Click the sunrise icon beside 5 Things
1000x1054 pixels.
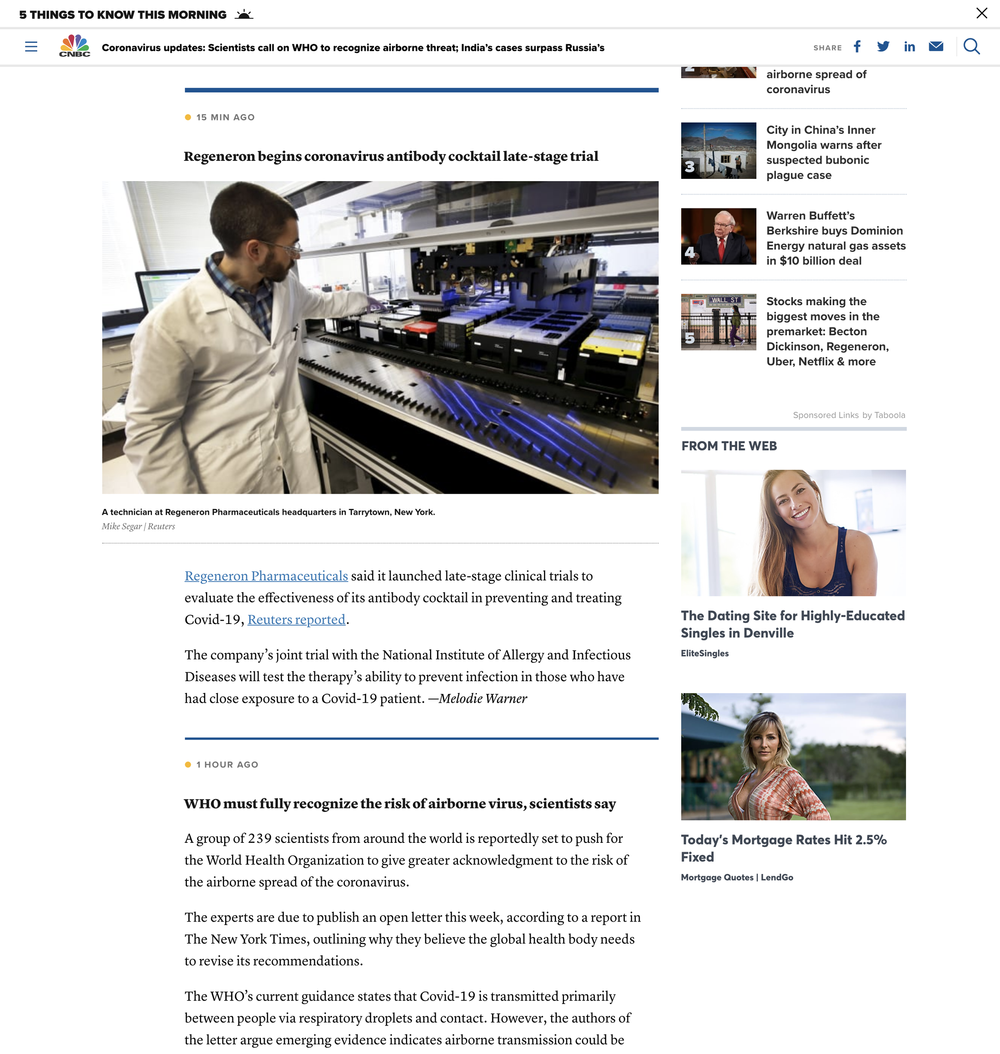[x=244, y=14]
